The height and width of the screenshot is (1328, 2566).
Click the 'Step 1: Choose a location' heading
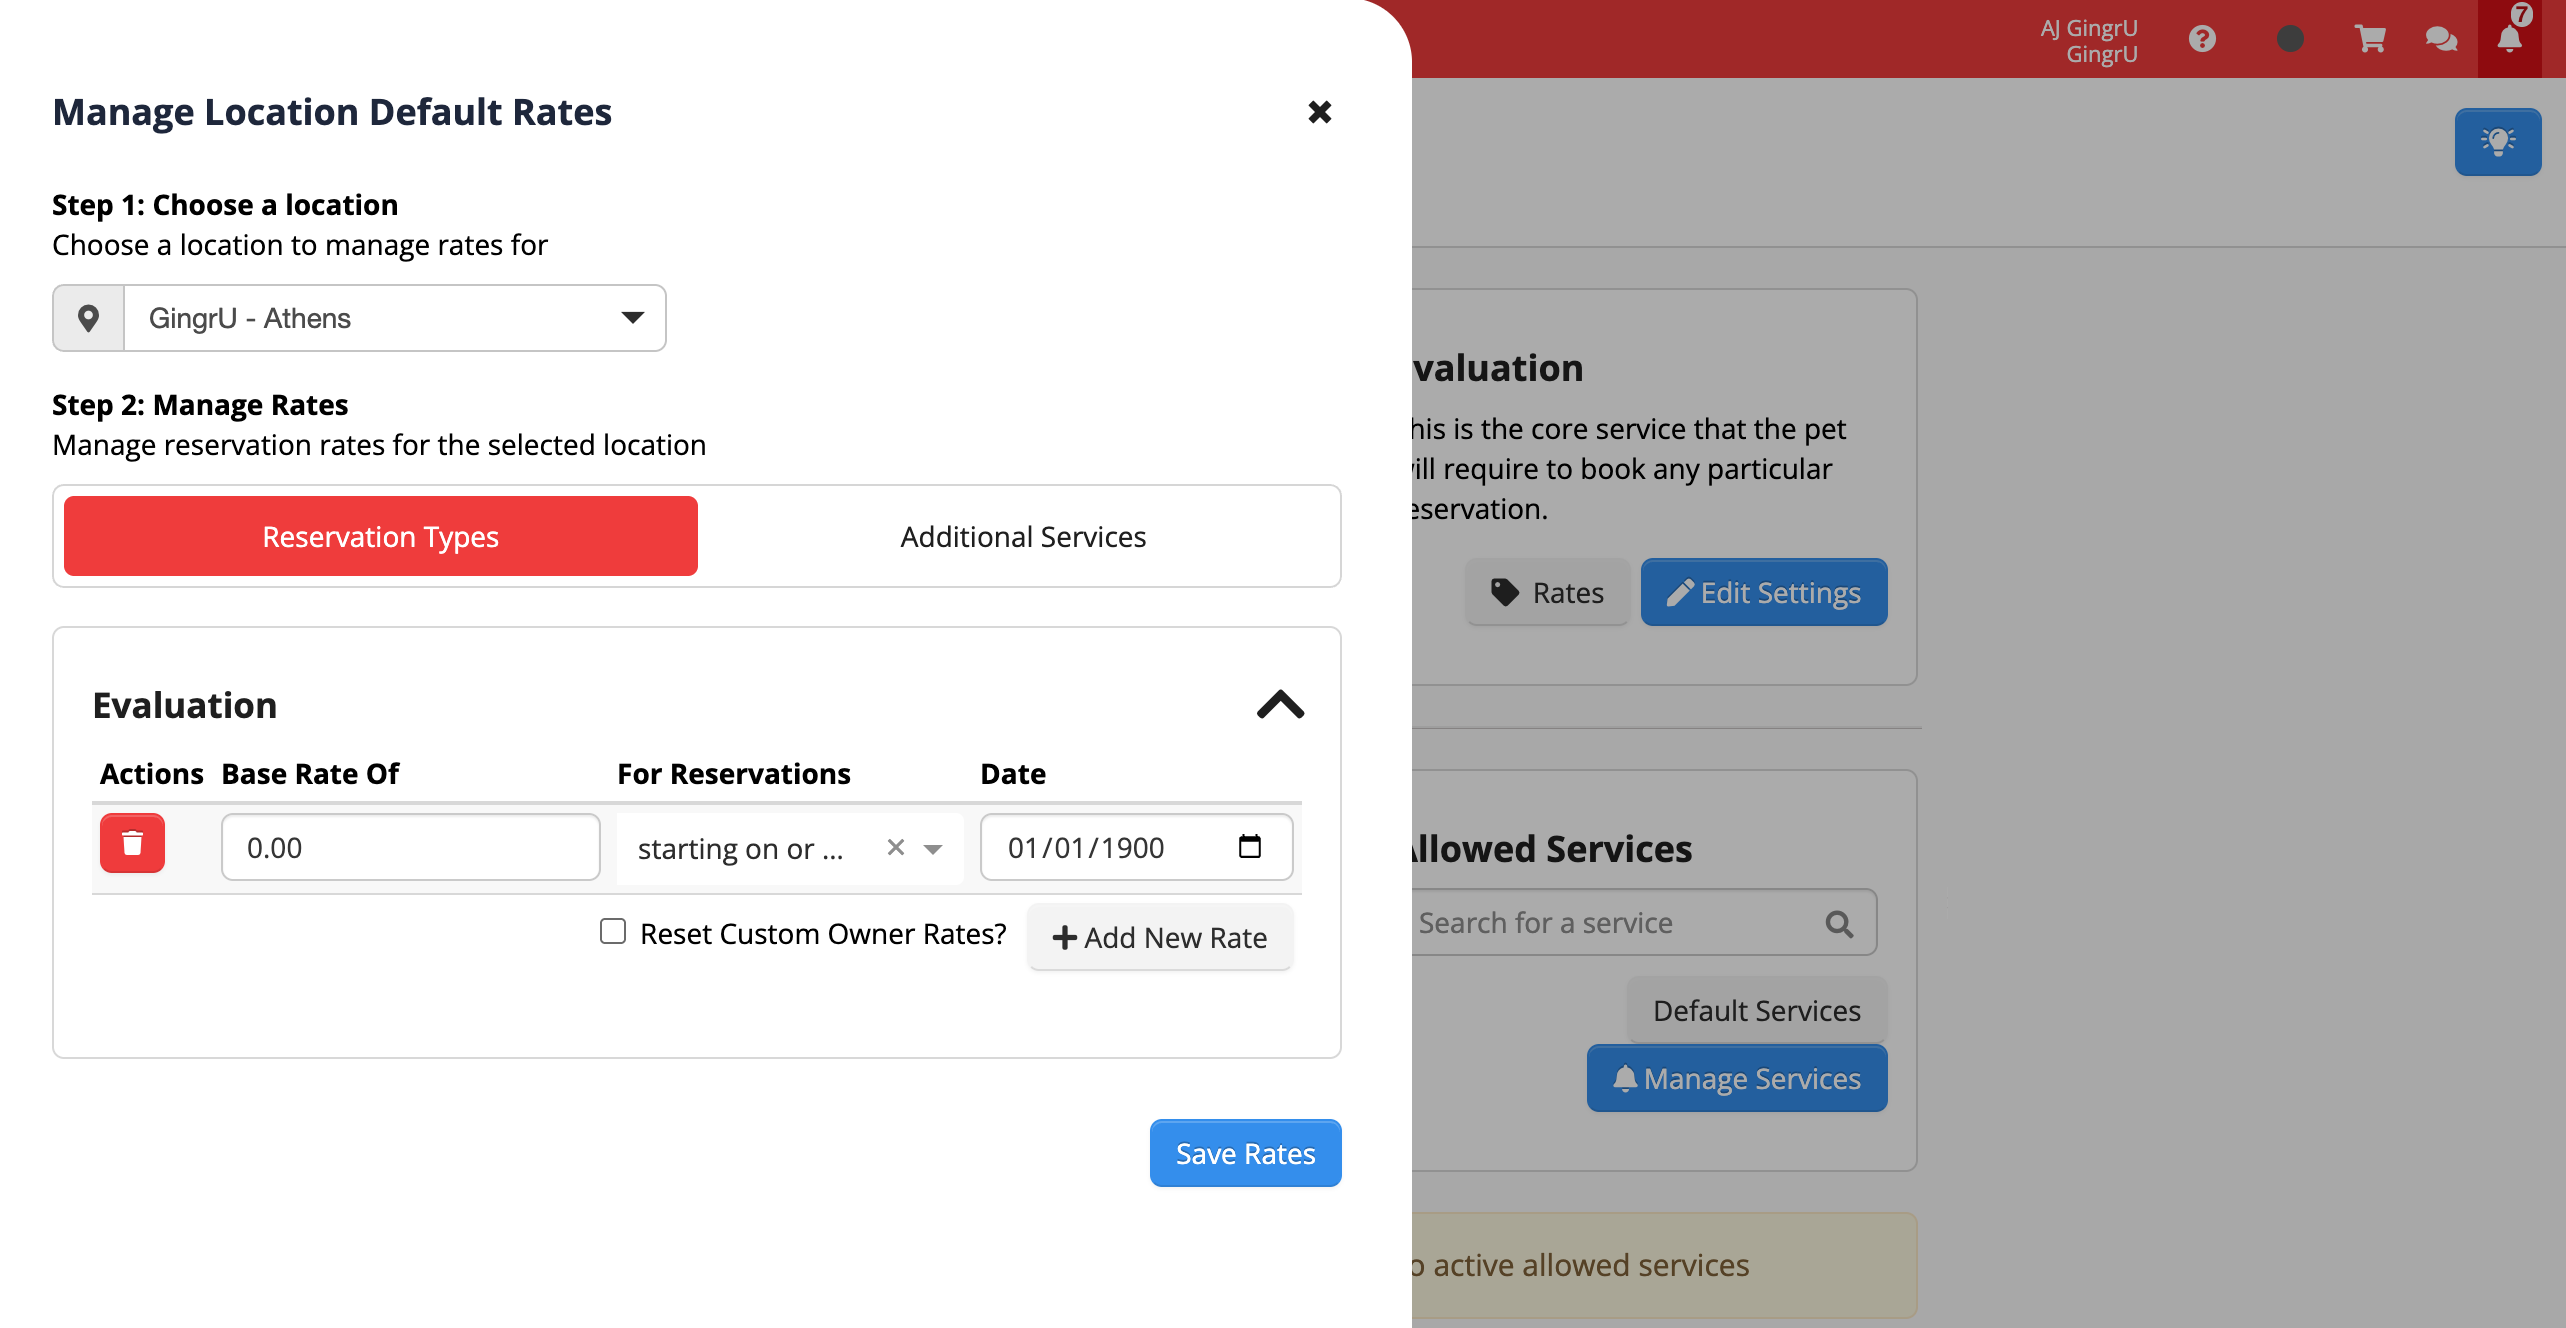tap(225, 205)
